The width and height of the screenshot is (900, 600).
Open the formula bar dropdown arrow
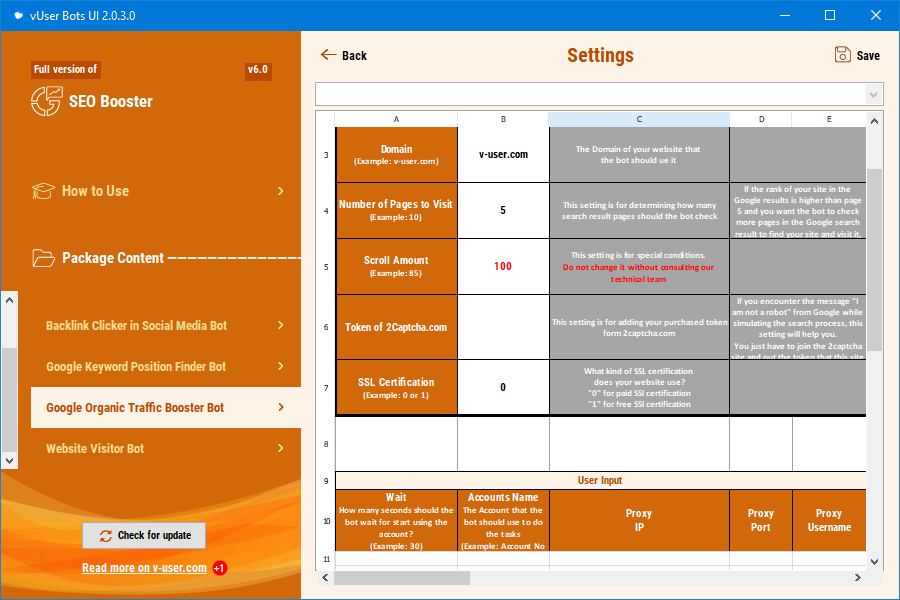(x=873, y=94)
